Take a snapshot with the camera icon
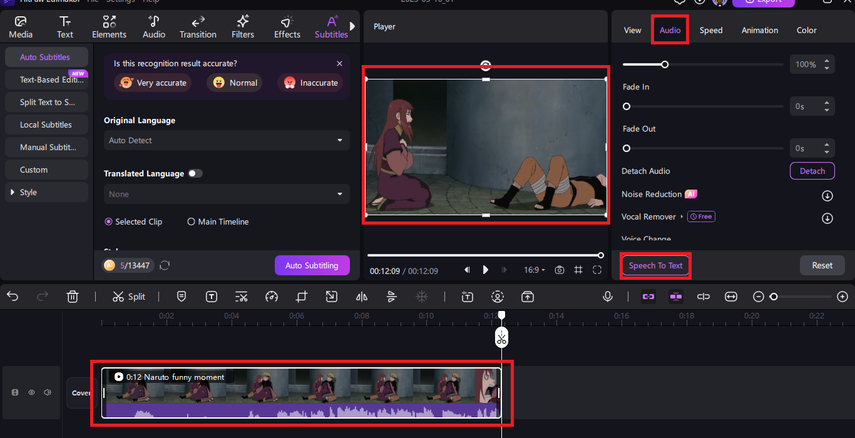This screenshot has width=855, height=438. 559,270
